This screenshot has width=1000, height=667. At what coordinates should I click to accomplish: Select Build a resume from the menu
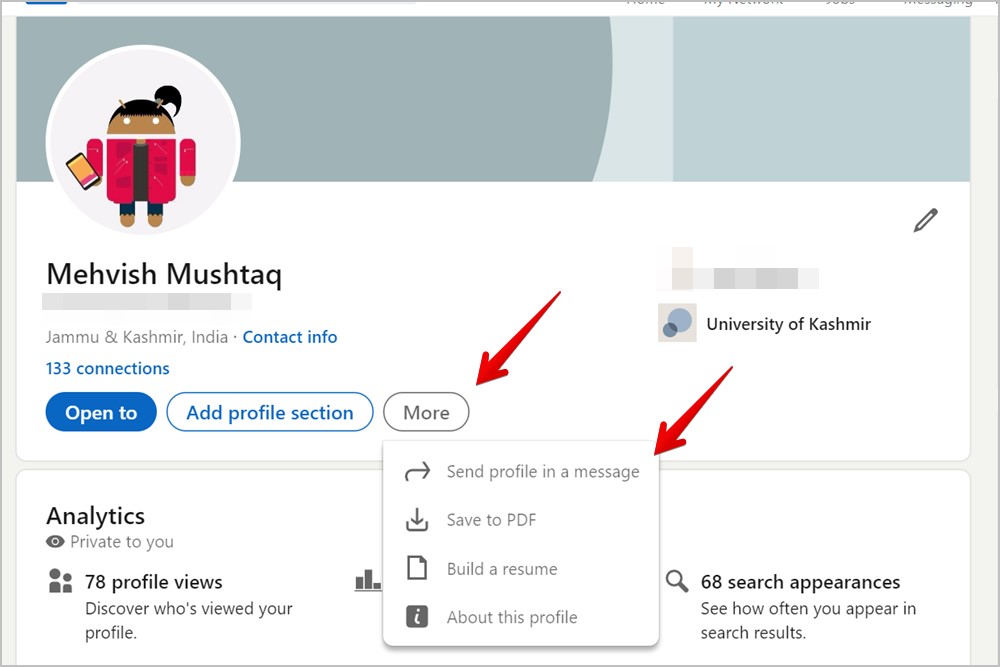coord(501,568)
